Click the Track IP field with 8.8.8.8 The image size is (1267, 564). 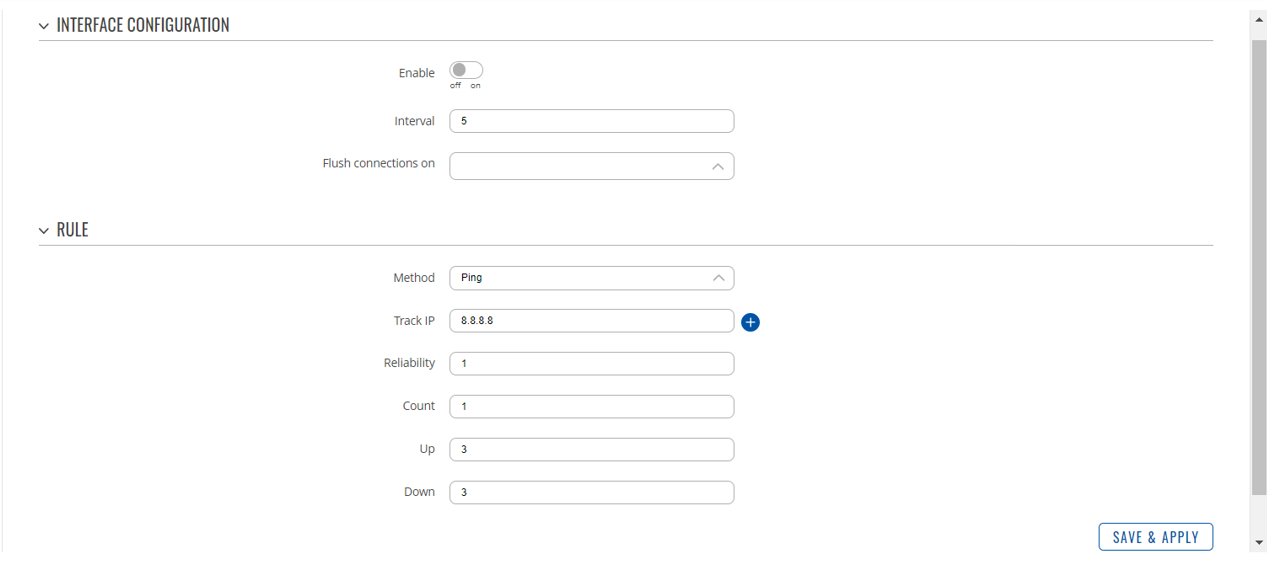pos(592,321)
